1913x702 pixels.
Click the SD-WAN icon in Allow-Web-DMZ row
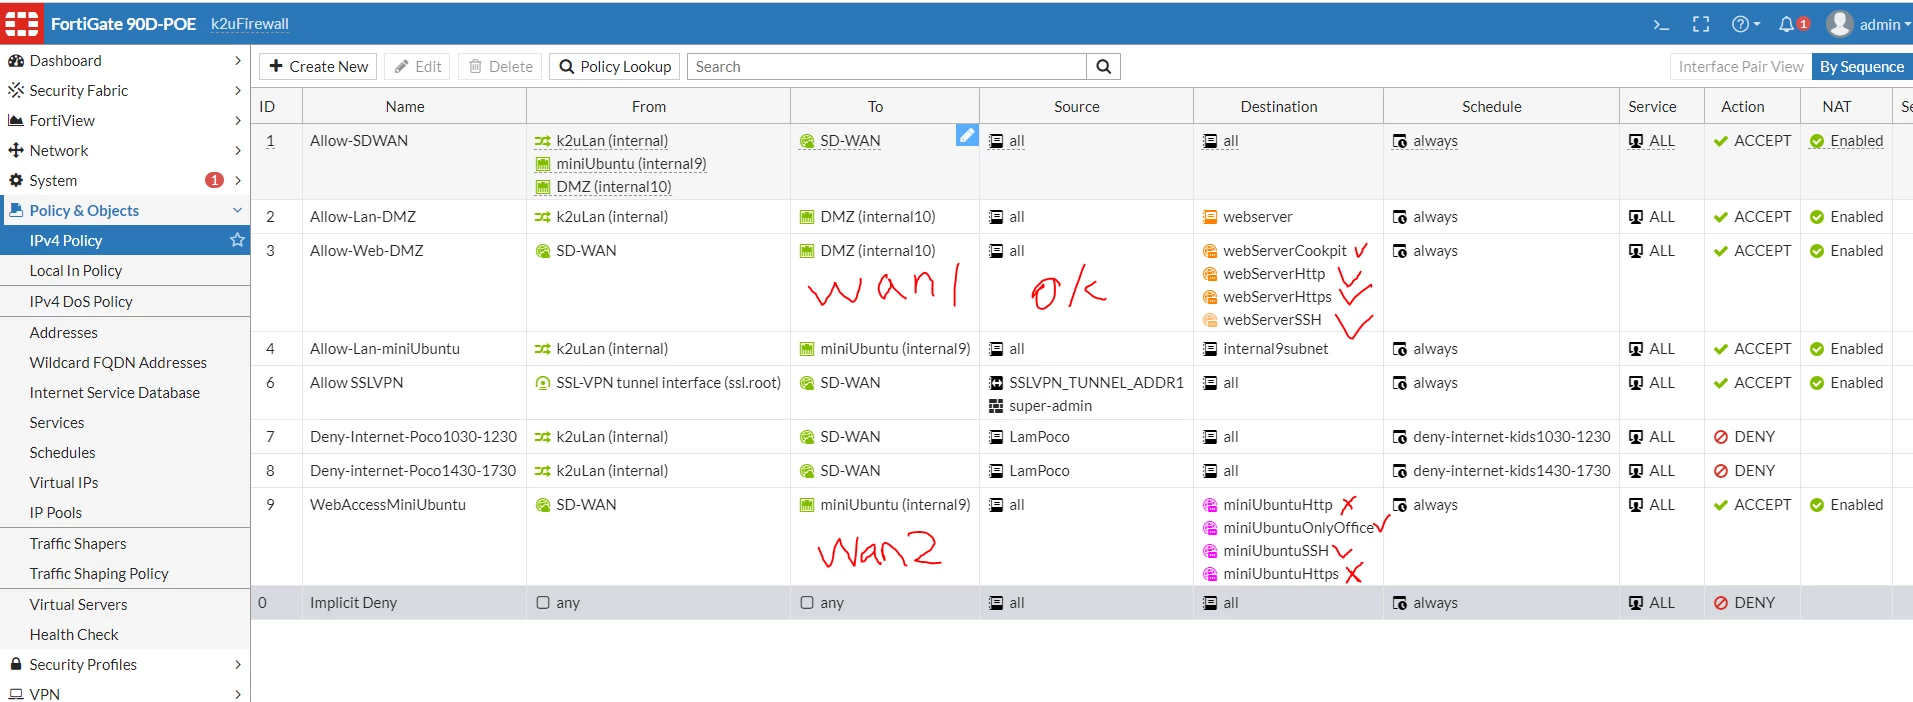pyautogui.click(x=543, y=251)
